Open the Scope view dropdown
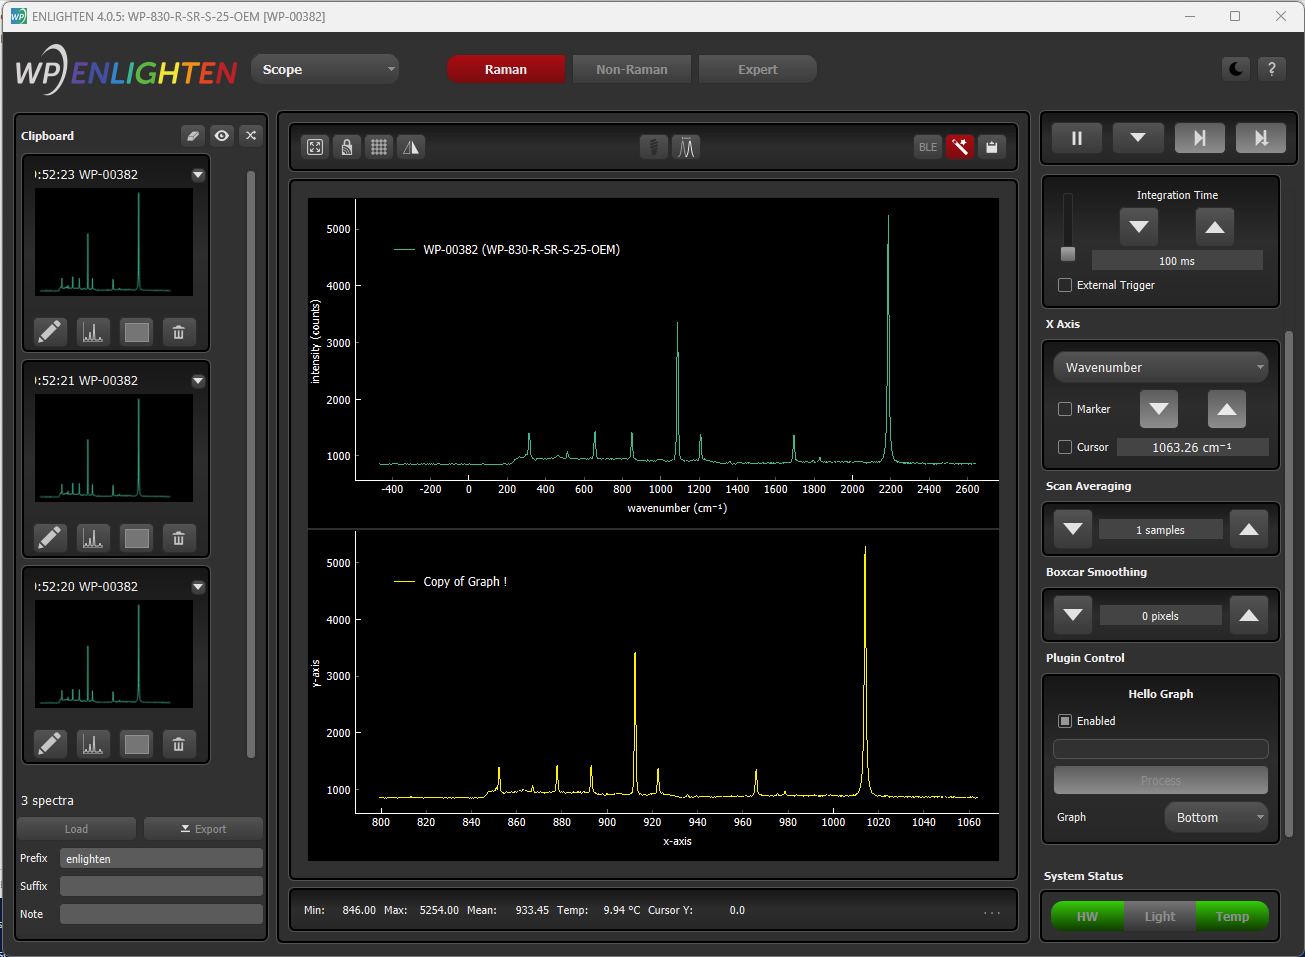This screenshot has height=957, width=1305. (325, 69)
